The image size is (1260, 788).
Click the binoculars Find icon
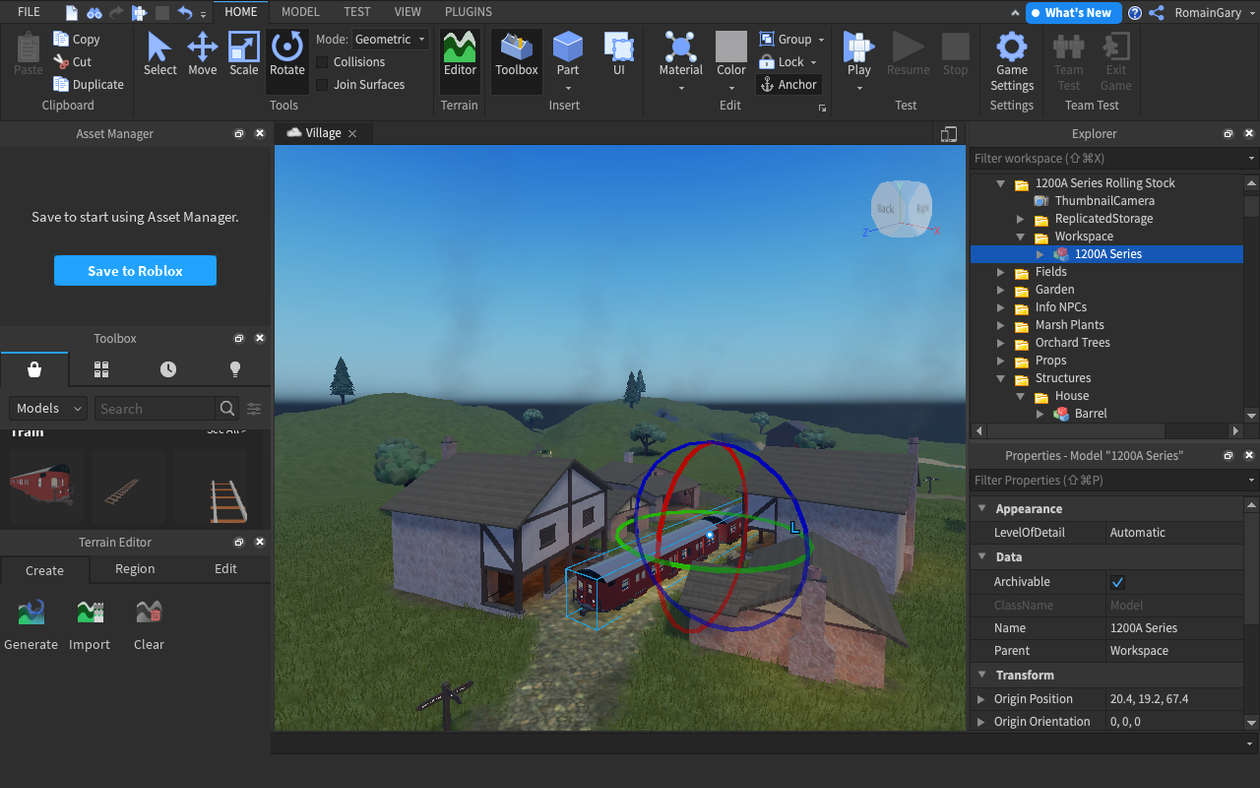pos(94,13)
